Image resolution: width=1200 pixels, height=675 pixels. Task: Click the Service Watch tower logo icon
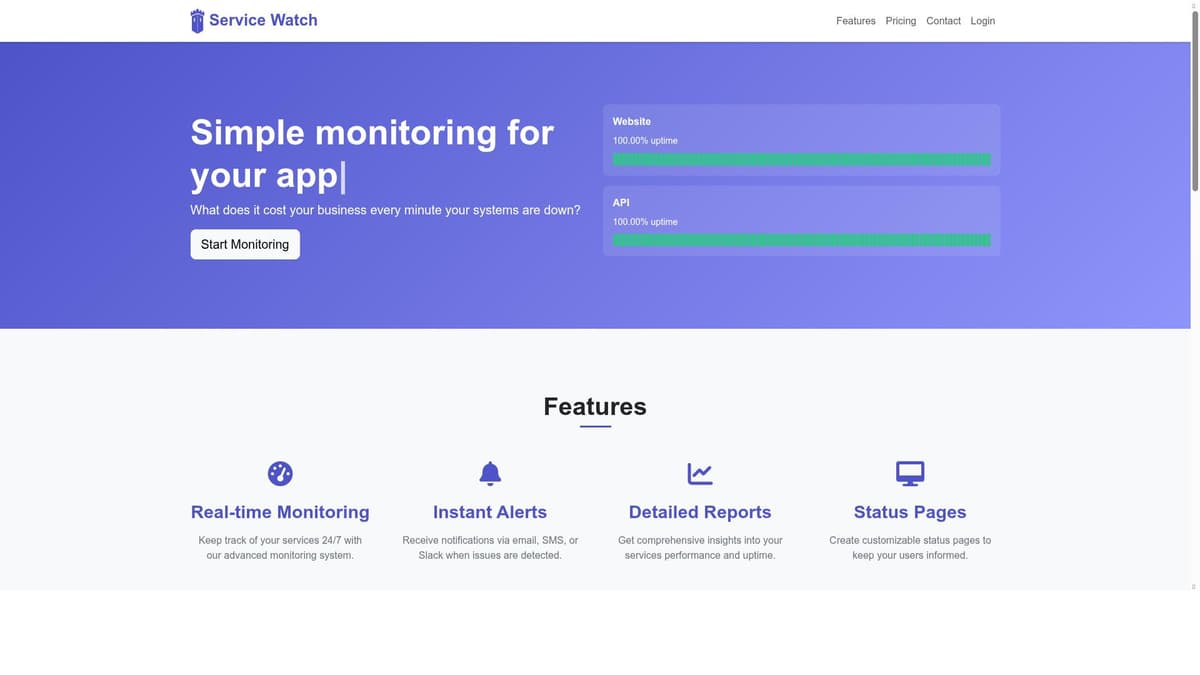(197, 21)
